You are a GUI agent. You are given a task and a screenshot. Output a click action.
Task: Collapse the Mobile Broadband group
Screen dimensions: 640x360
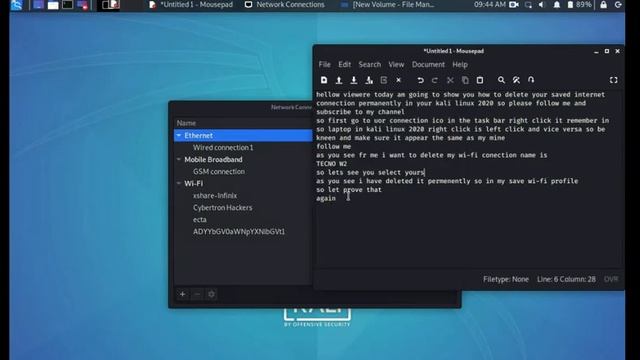[x=179, y=159]
